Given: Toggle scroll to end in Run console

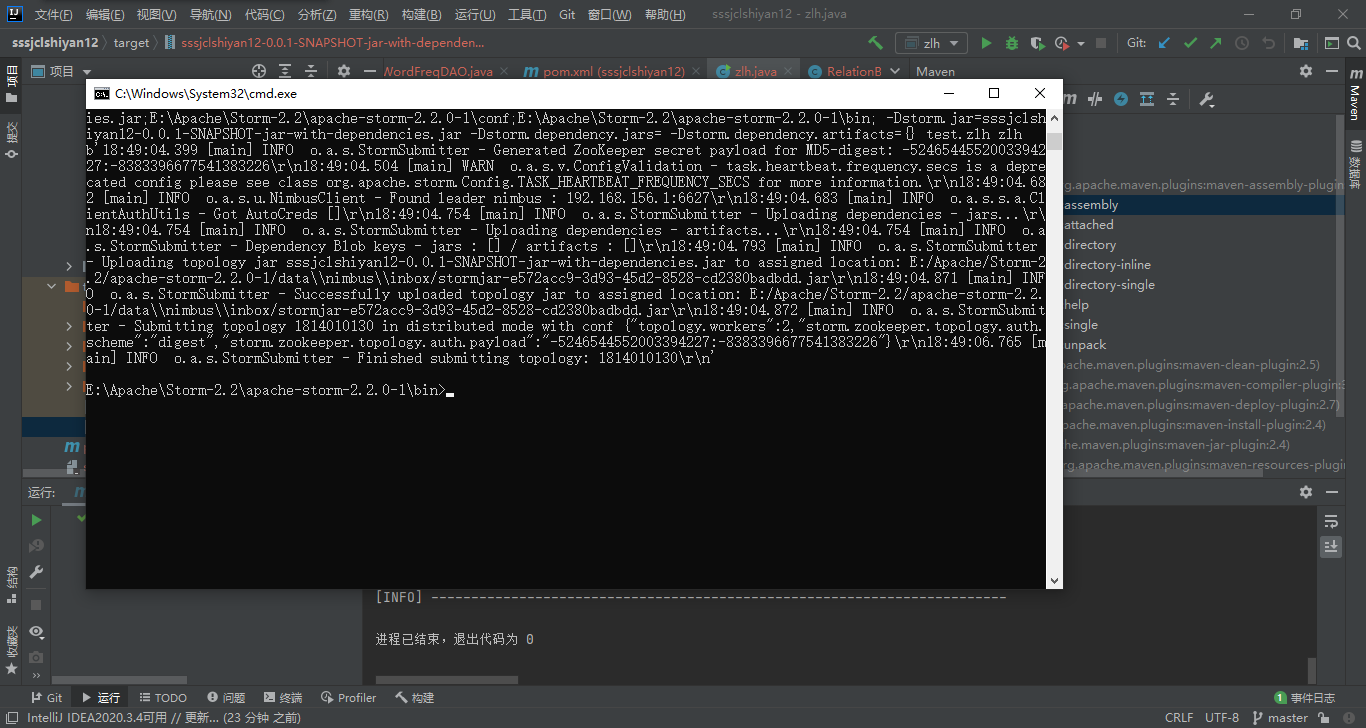Looking at the screenshot, I should click(1331, 546).
